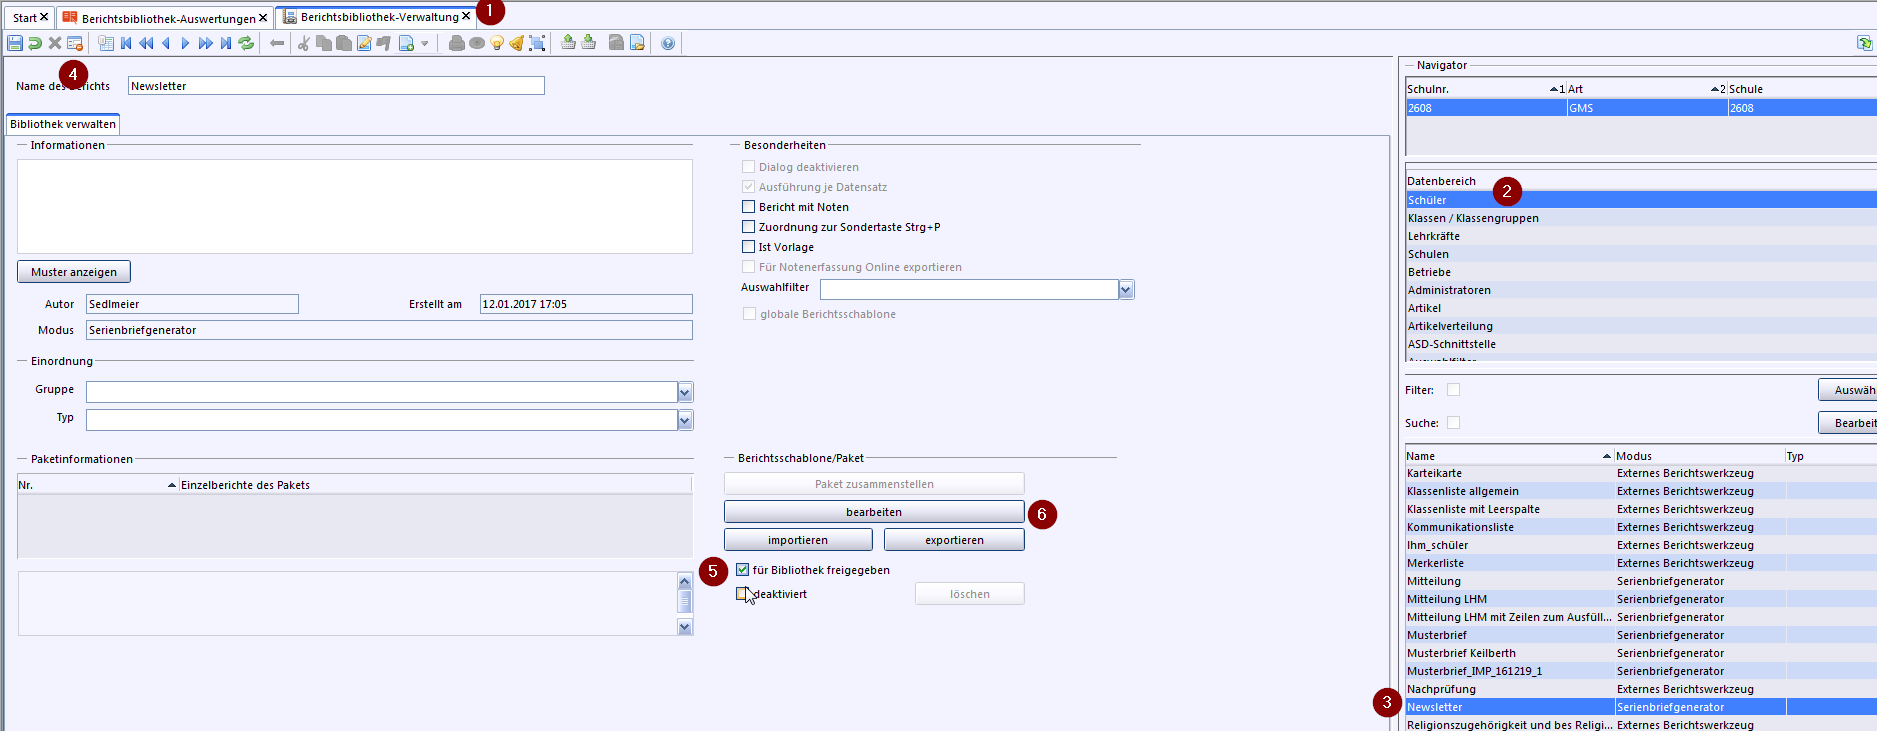Click the new document plus icon

[406, 43]
